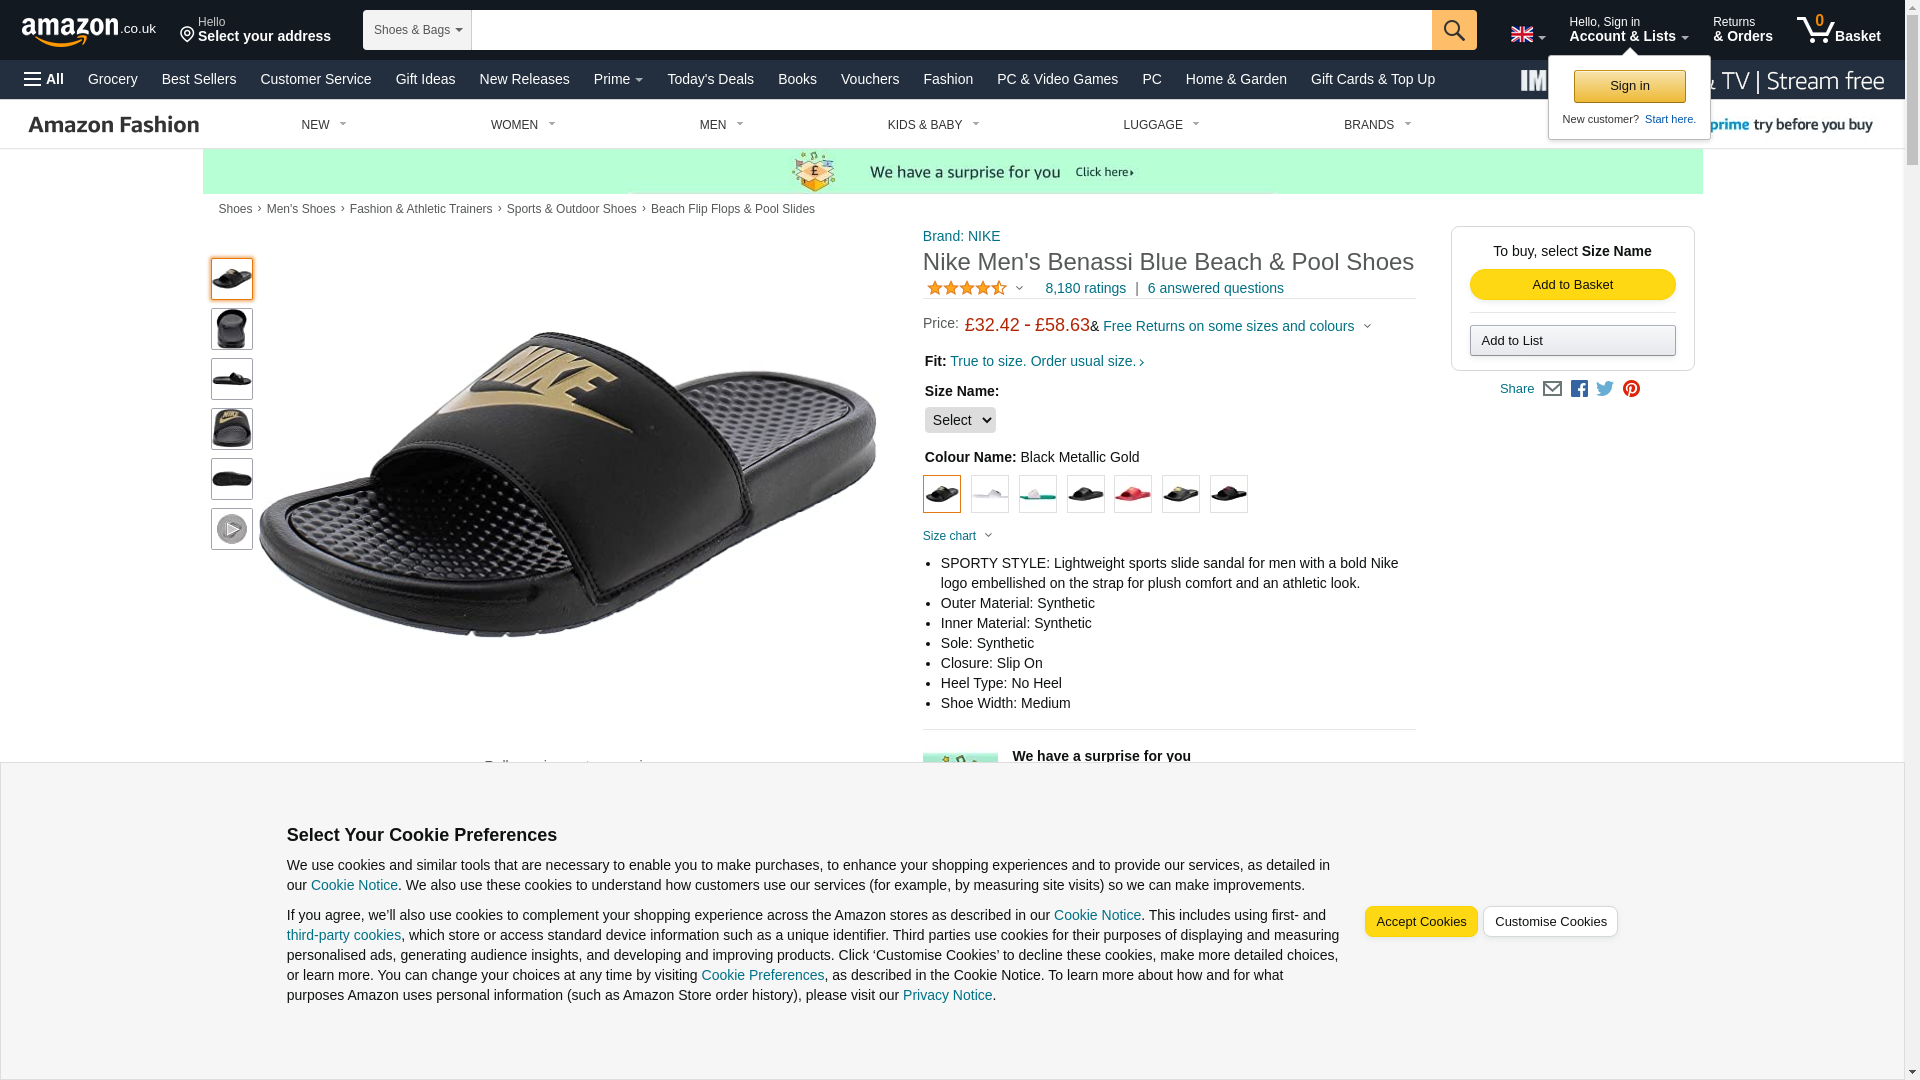Play the product video thumbnail
The height and width of the screenshot is (1080, 1920).
[231, 529]
